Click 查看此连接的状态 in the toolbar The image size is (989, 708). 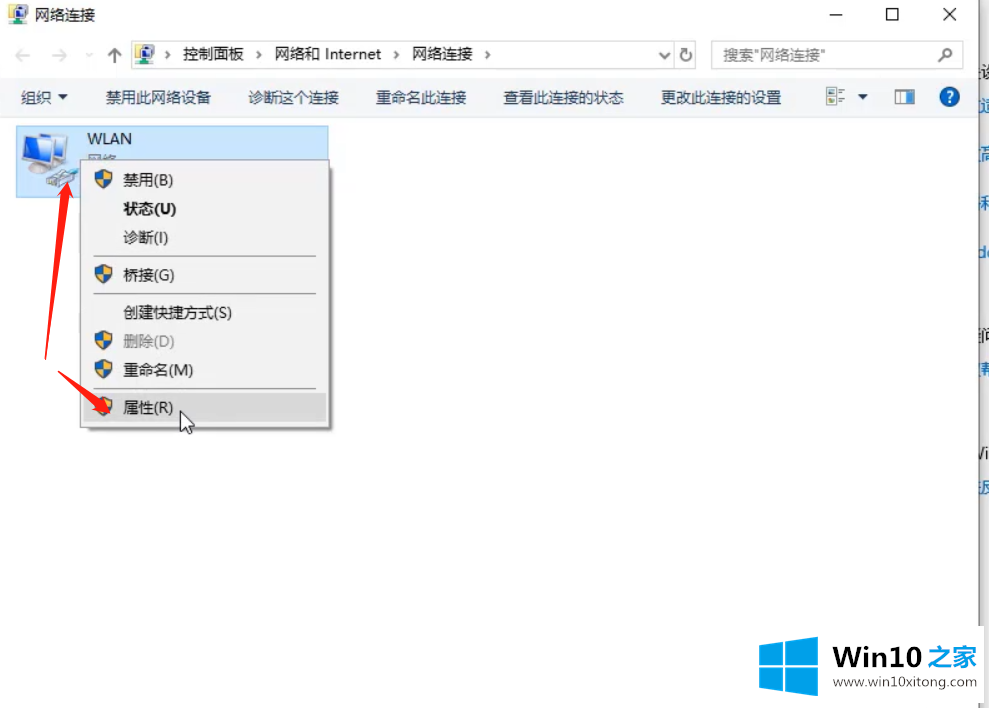(563, 98)
